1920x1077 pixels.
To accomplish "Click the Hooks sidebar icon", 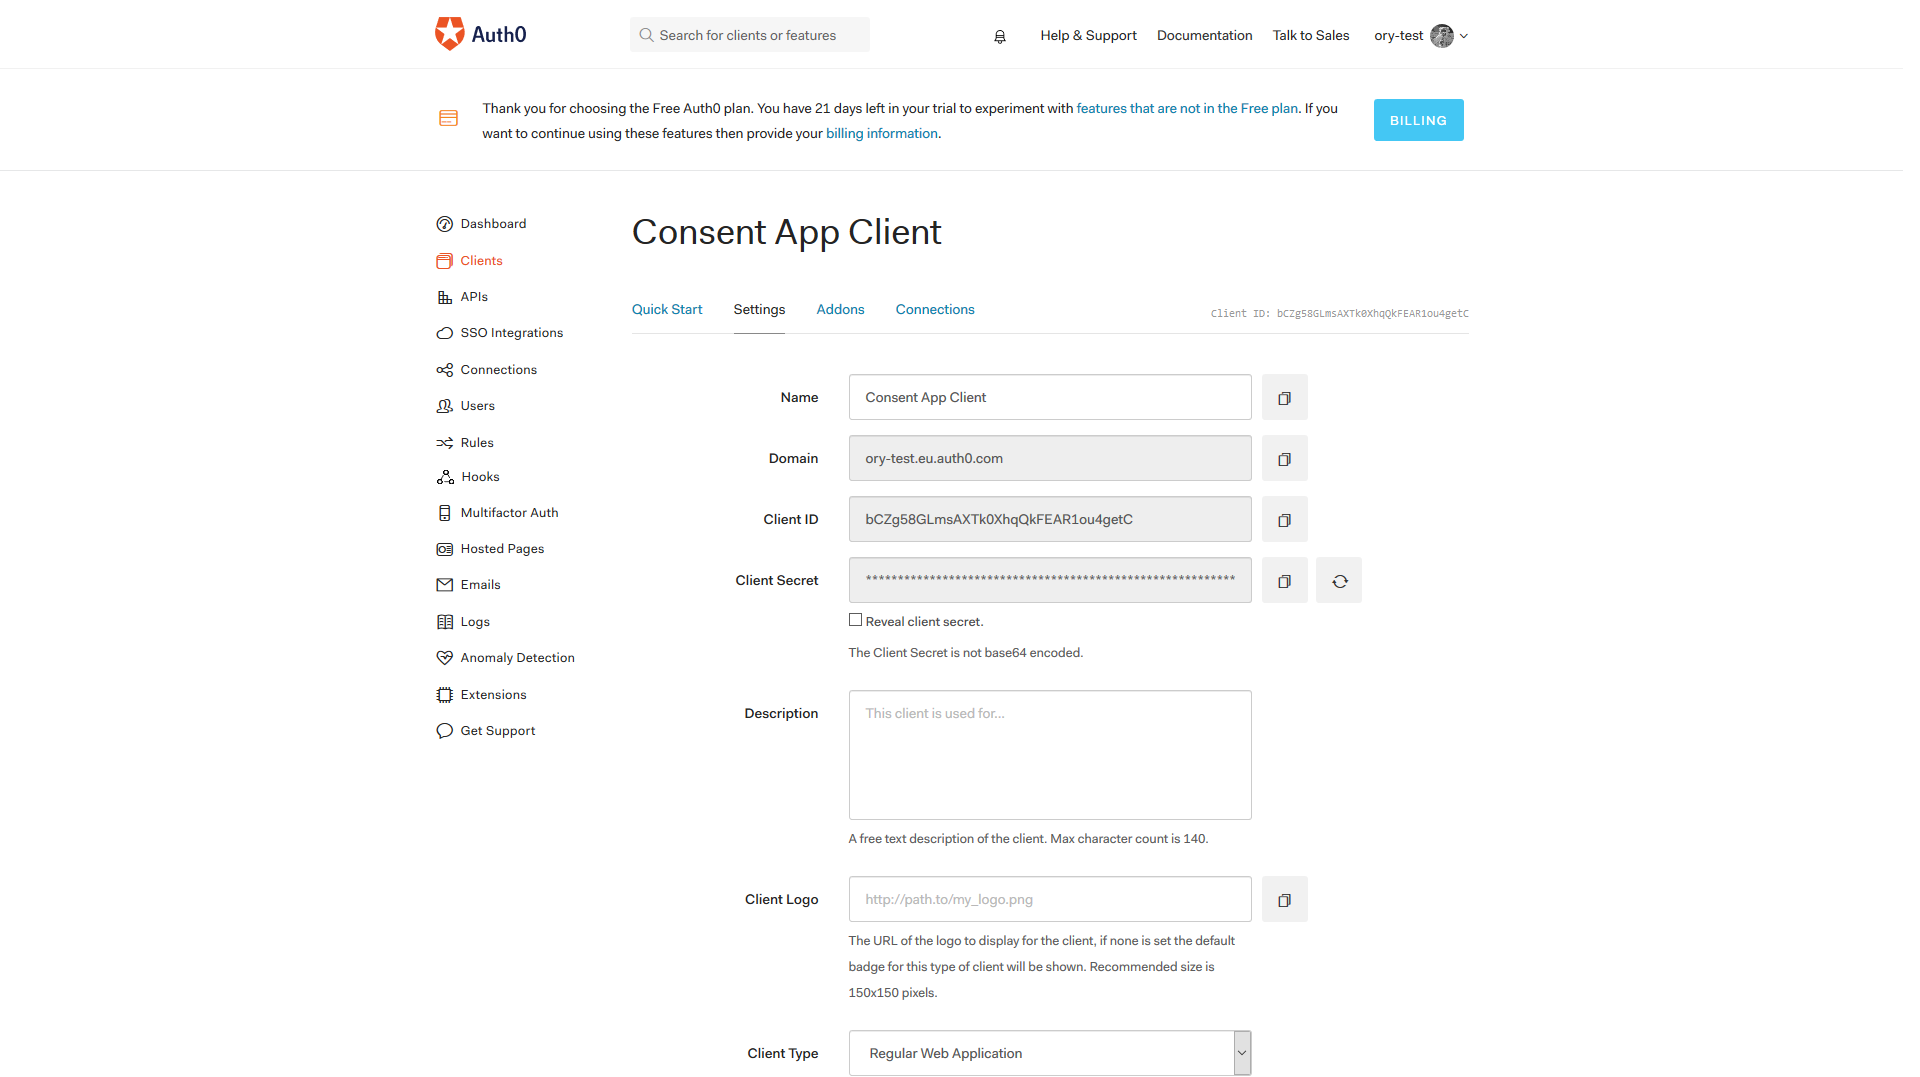I will pyautogui.click(x=445, y=477).
